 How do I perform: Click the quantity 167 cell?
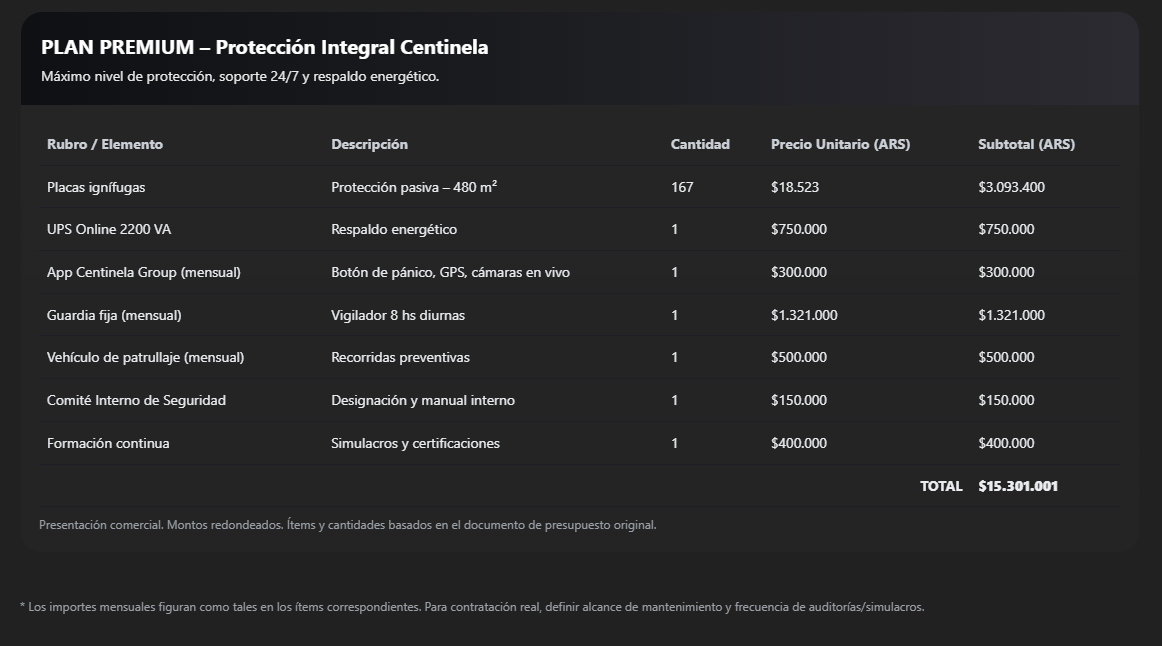(x=682, y=187)
